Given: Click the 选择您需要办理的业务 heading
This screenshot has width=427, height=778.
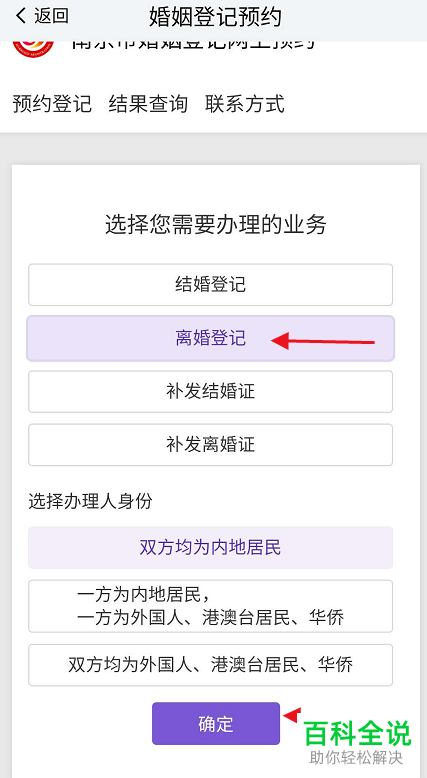Looking at the screenshot, I should (x=216, y=225).
